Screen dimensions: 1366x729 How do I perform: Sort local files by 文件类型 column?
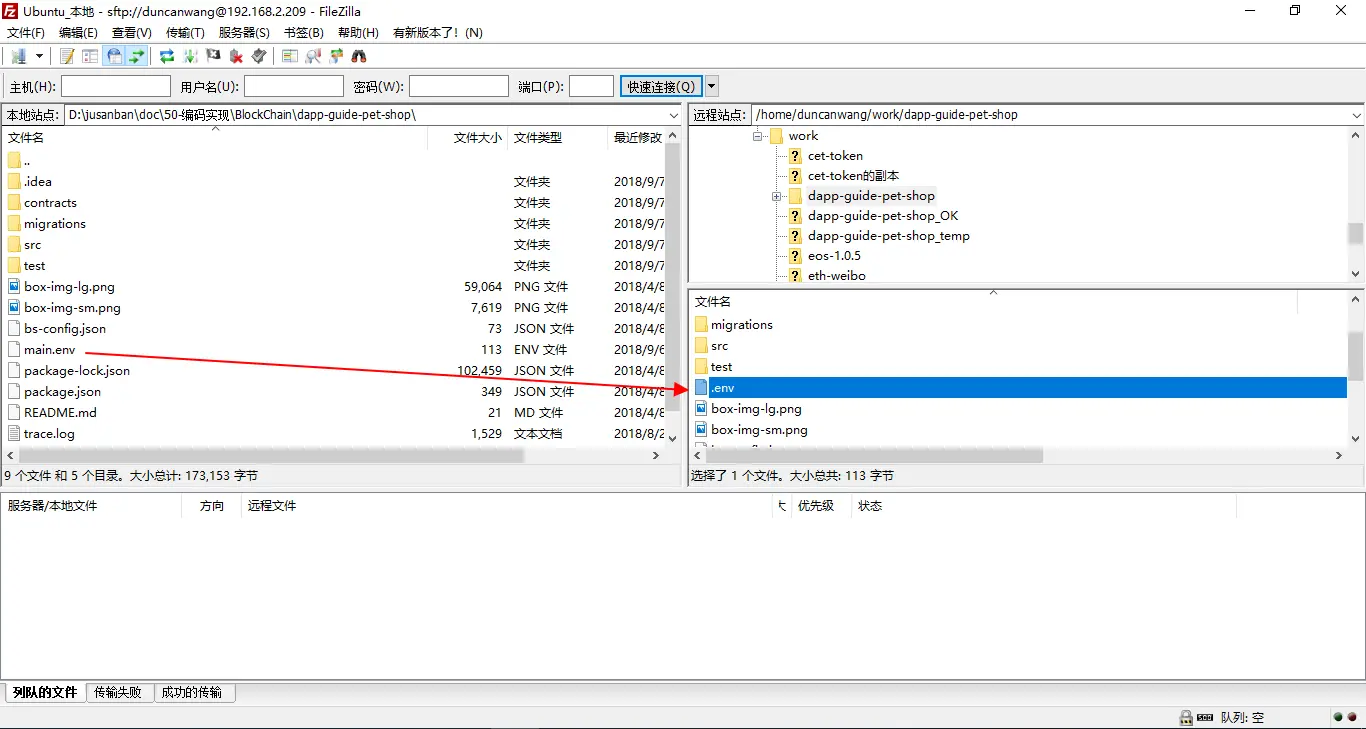557,138
